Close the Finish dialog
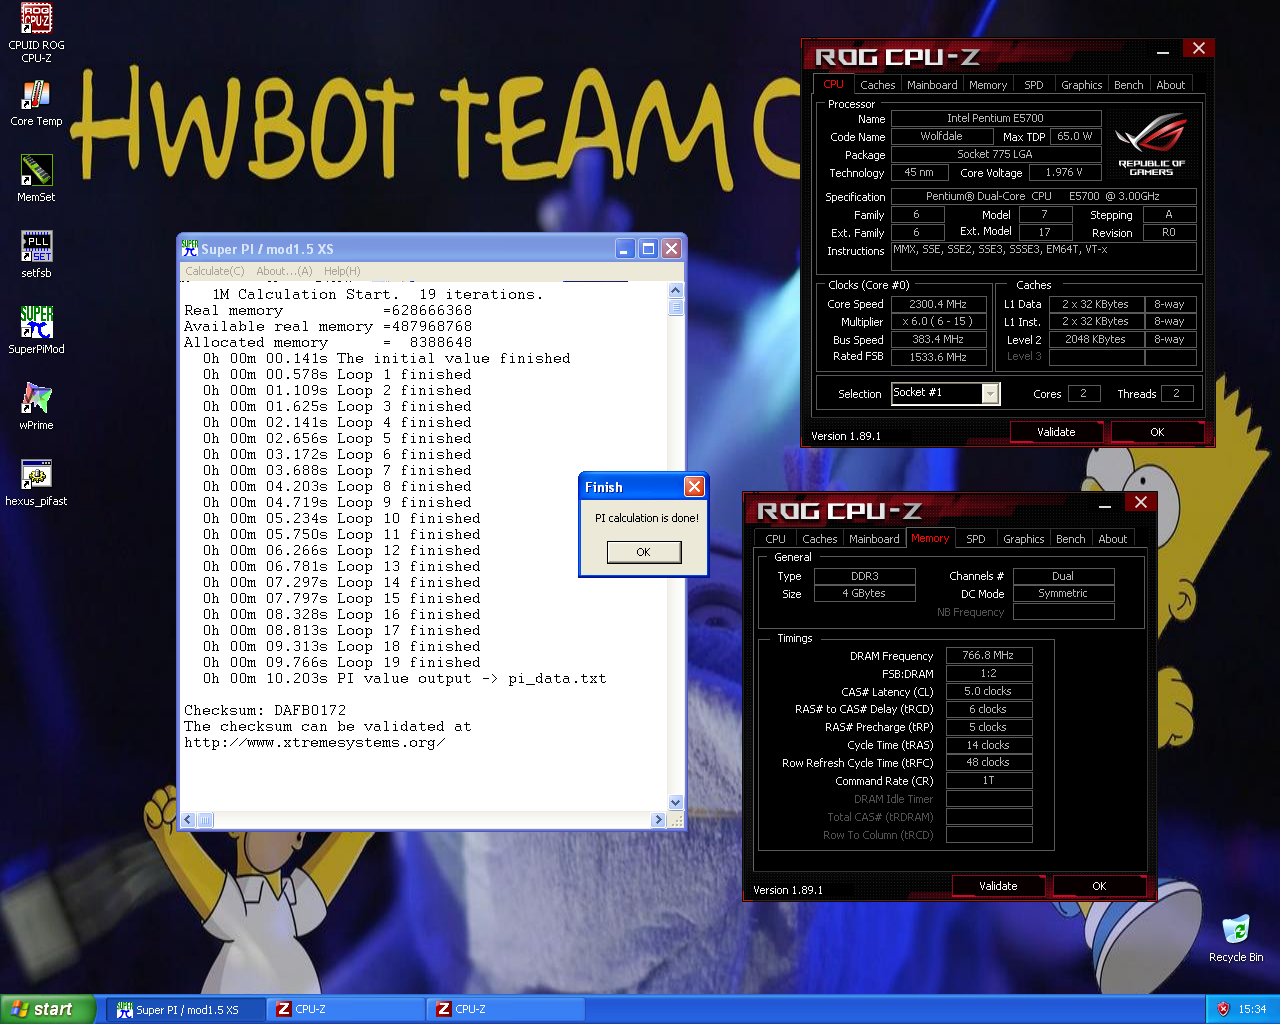 (x=694, y=486)
